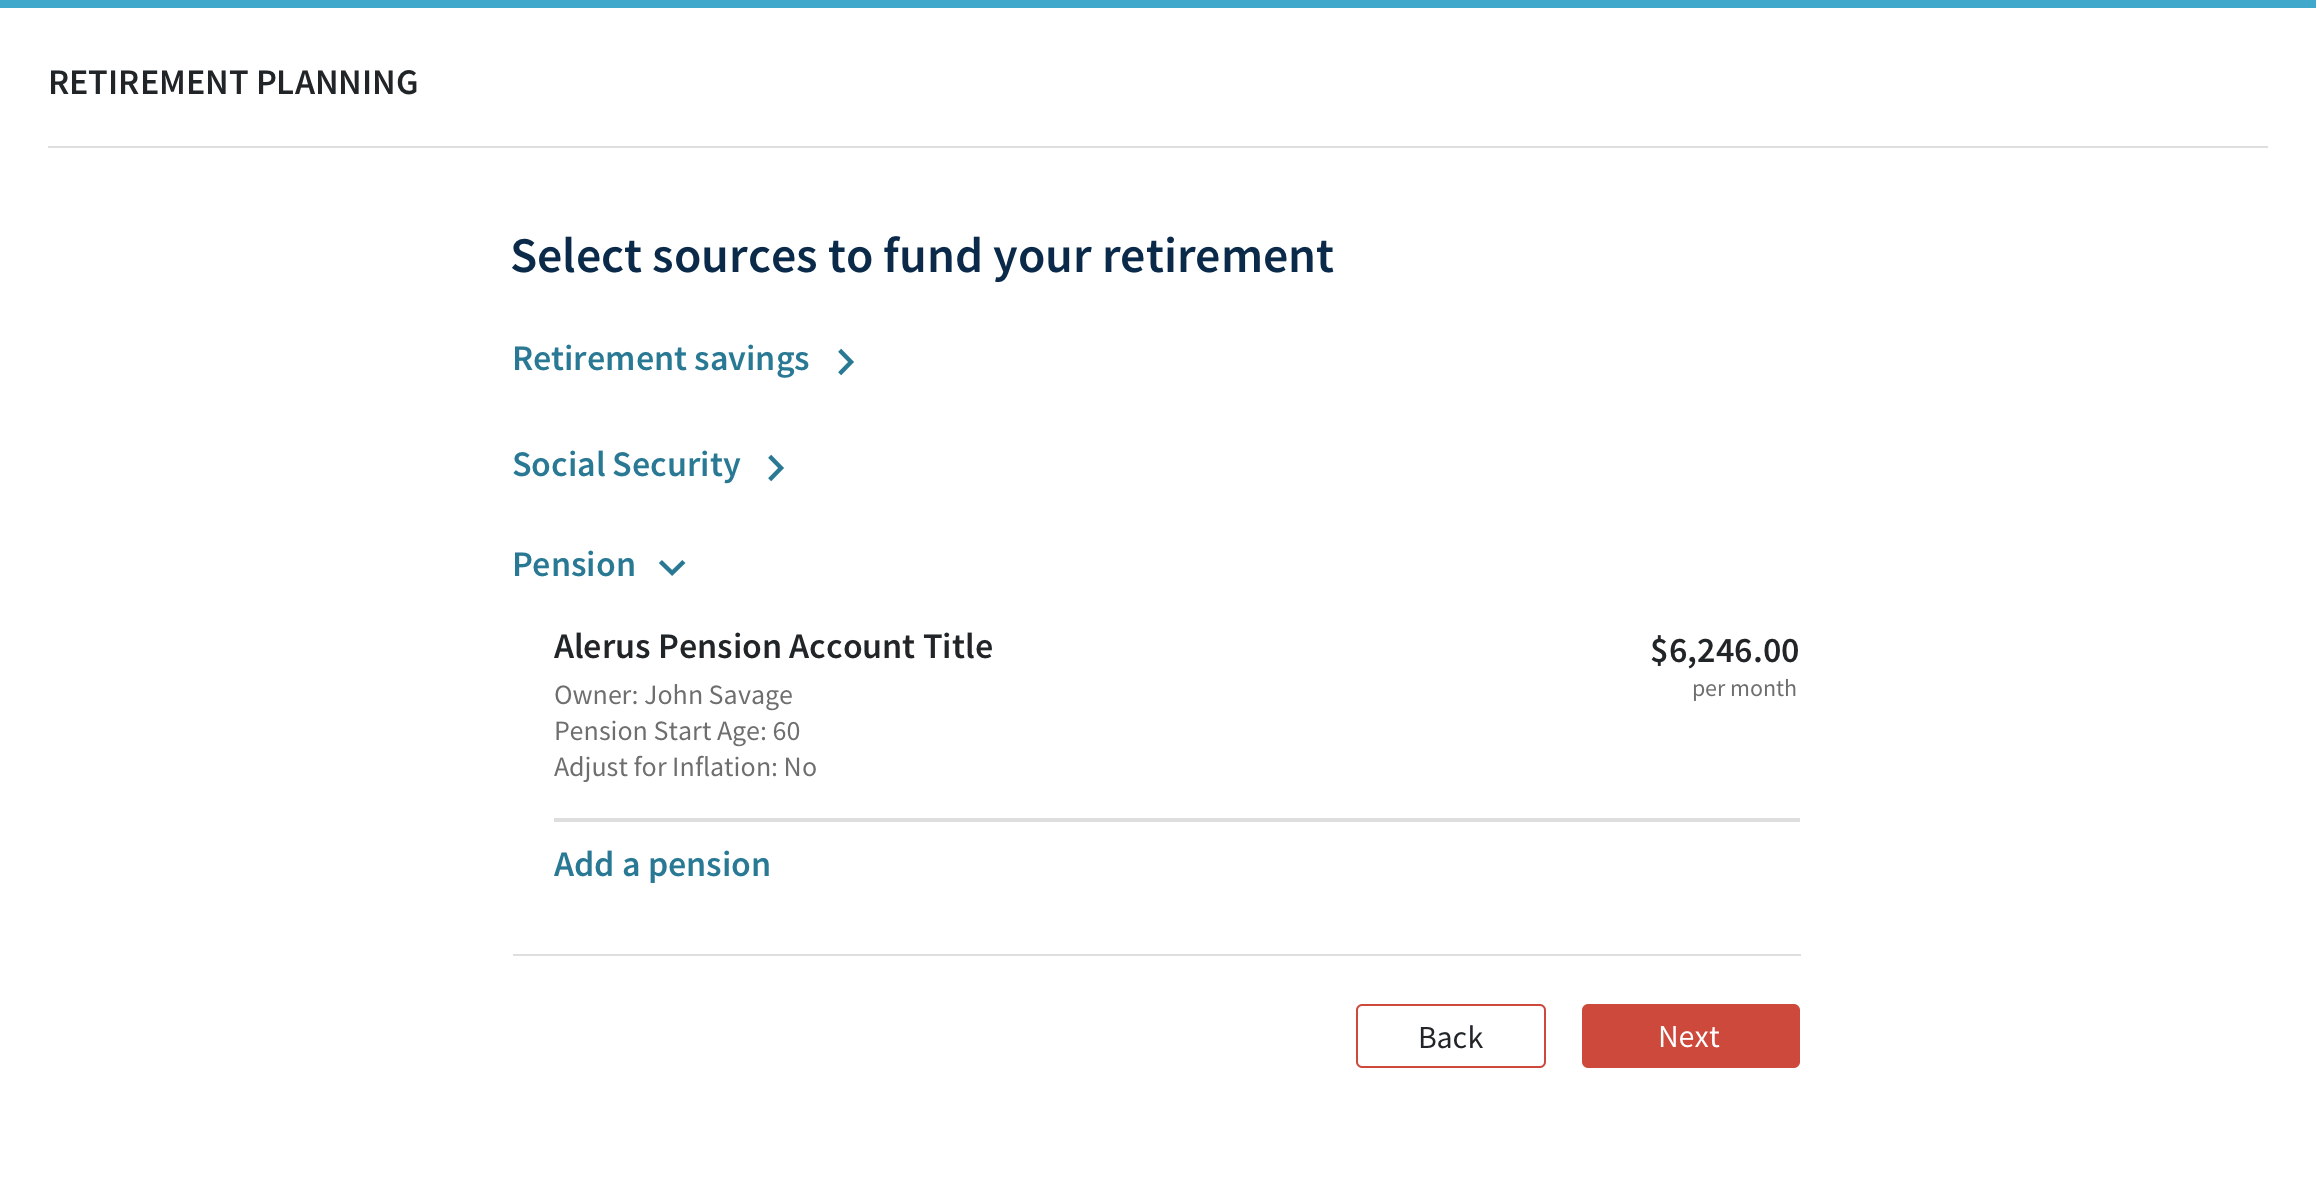Collapse the Pension section down chevron
The width and height of the screenshot is (2316, 1196).
coord(672,568)
